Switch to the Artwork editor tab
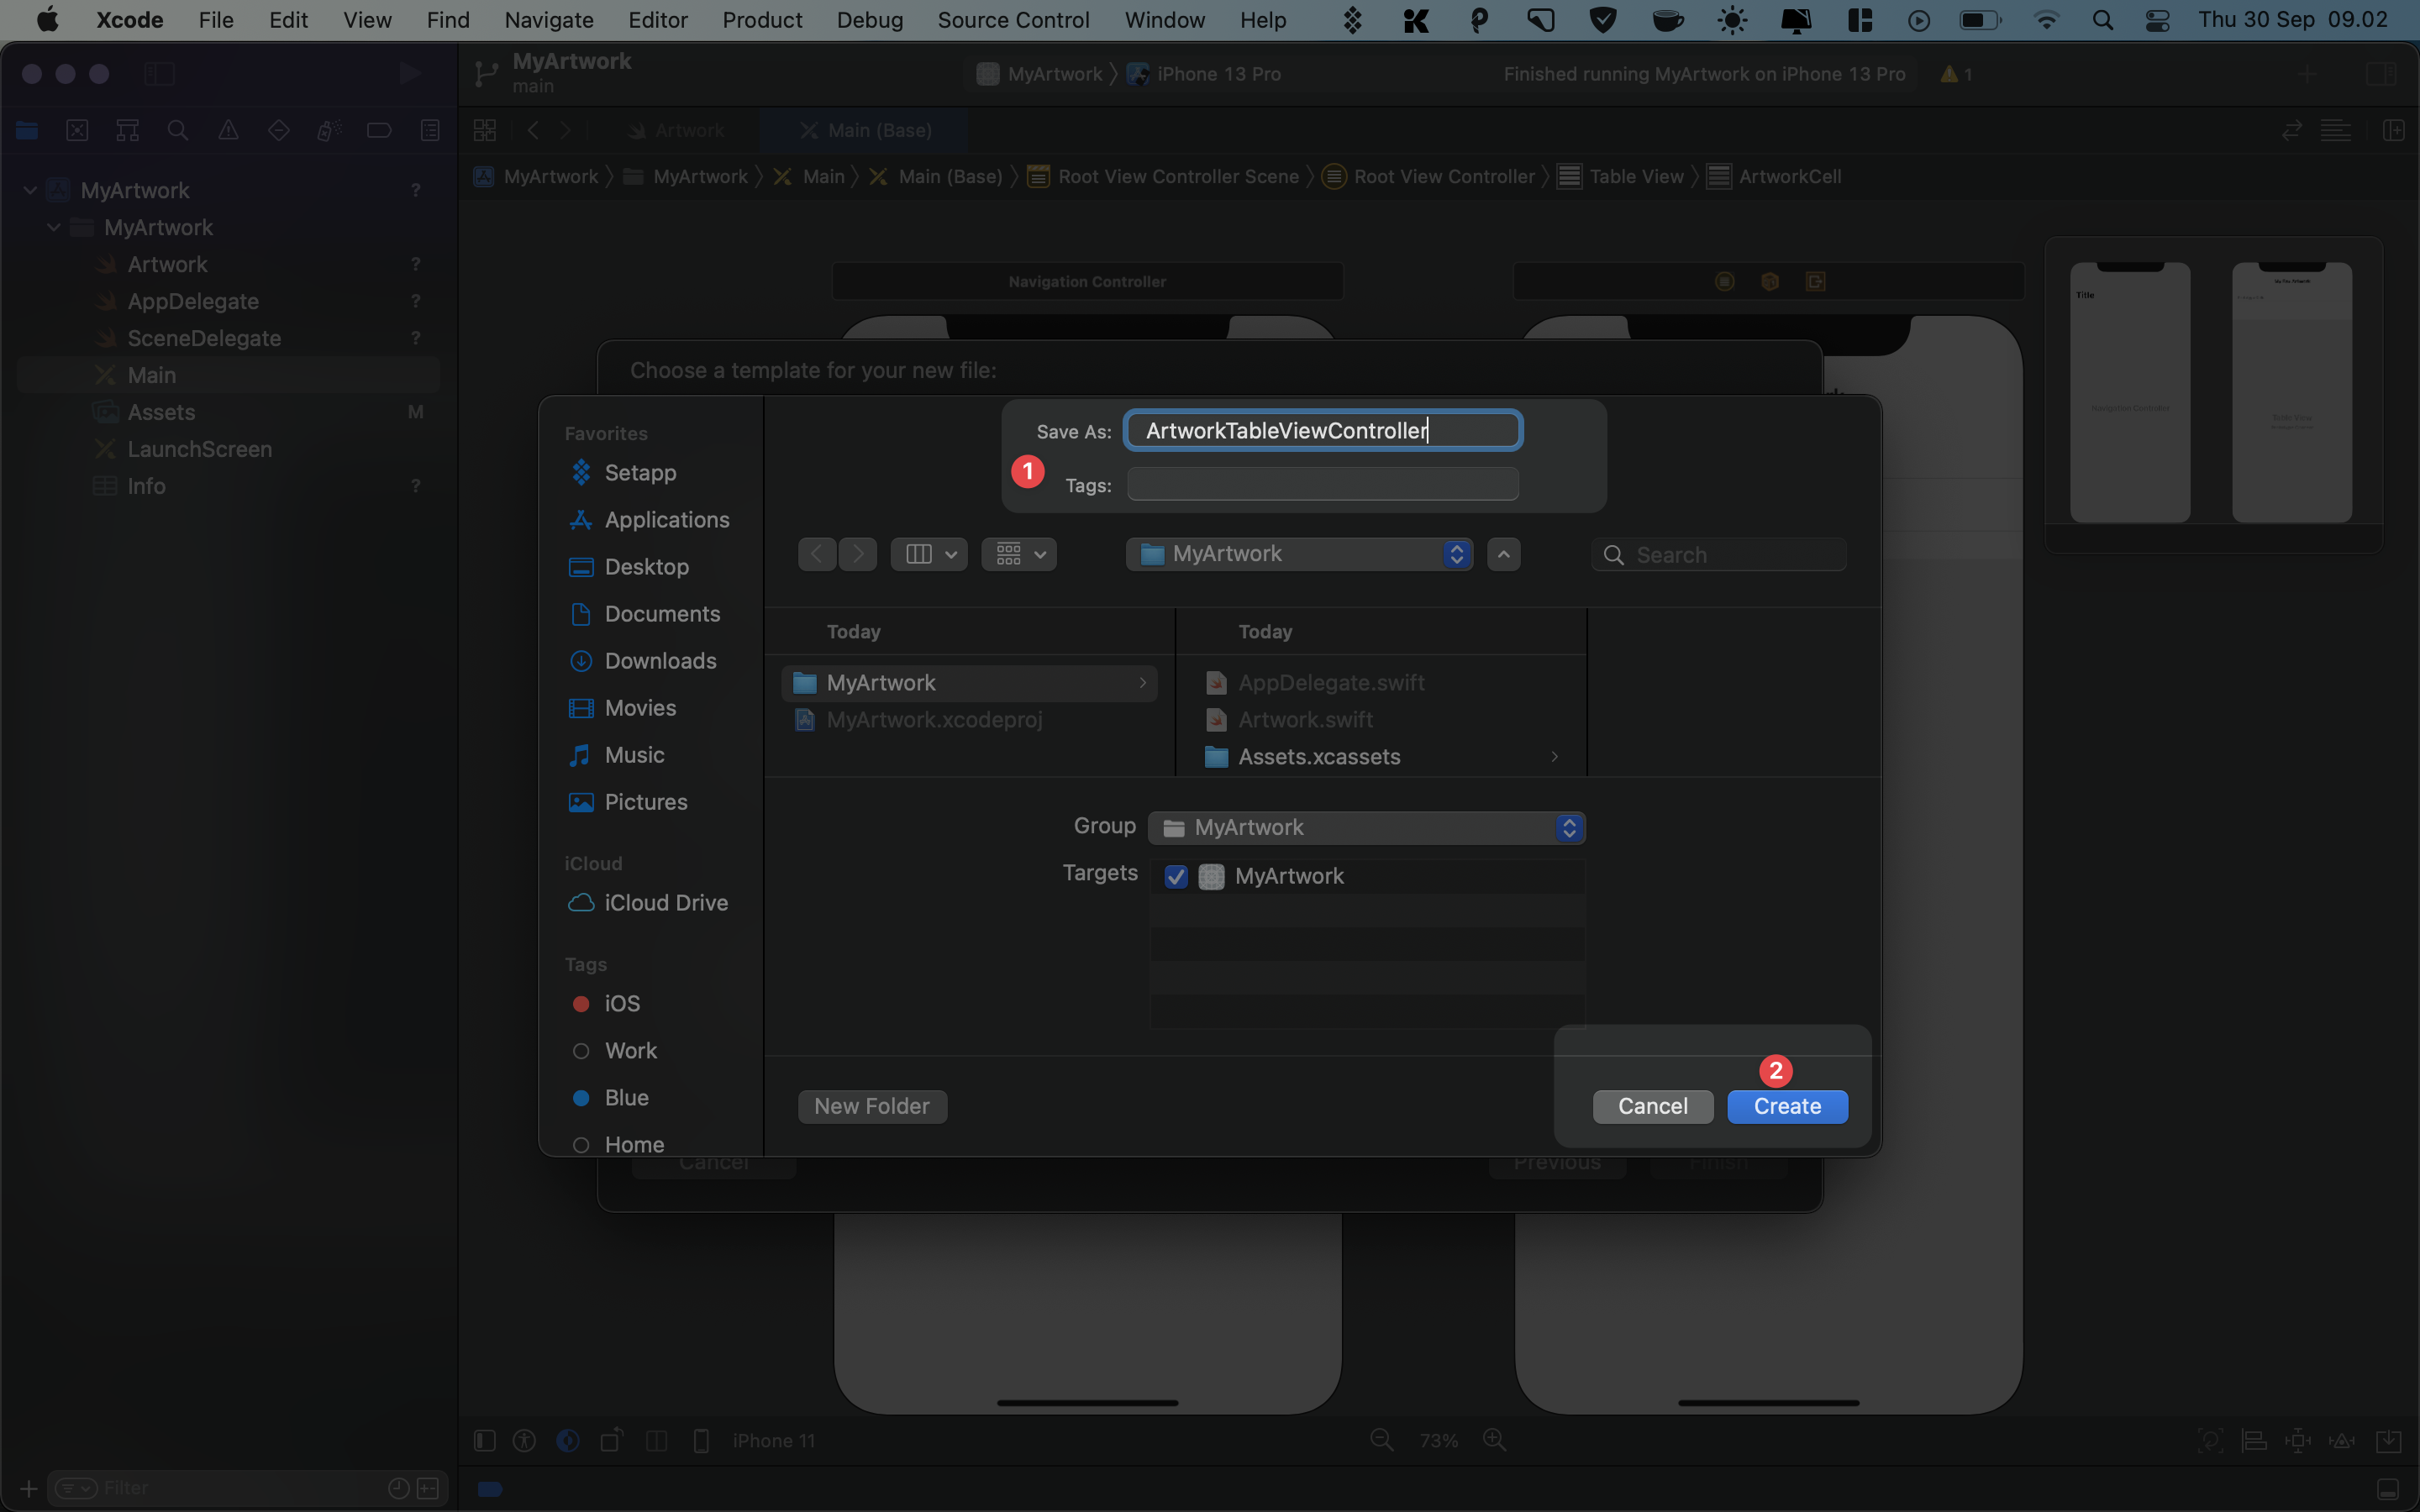This screenshot has width=2420, height=1512. pos(675,130)
